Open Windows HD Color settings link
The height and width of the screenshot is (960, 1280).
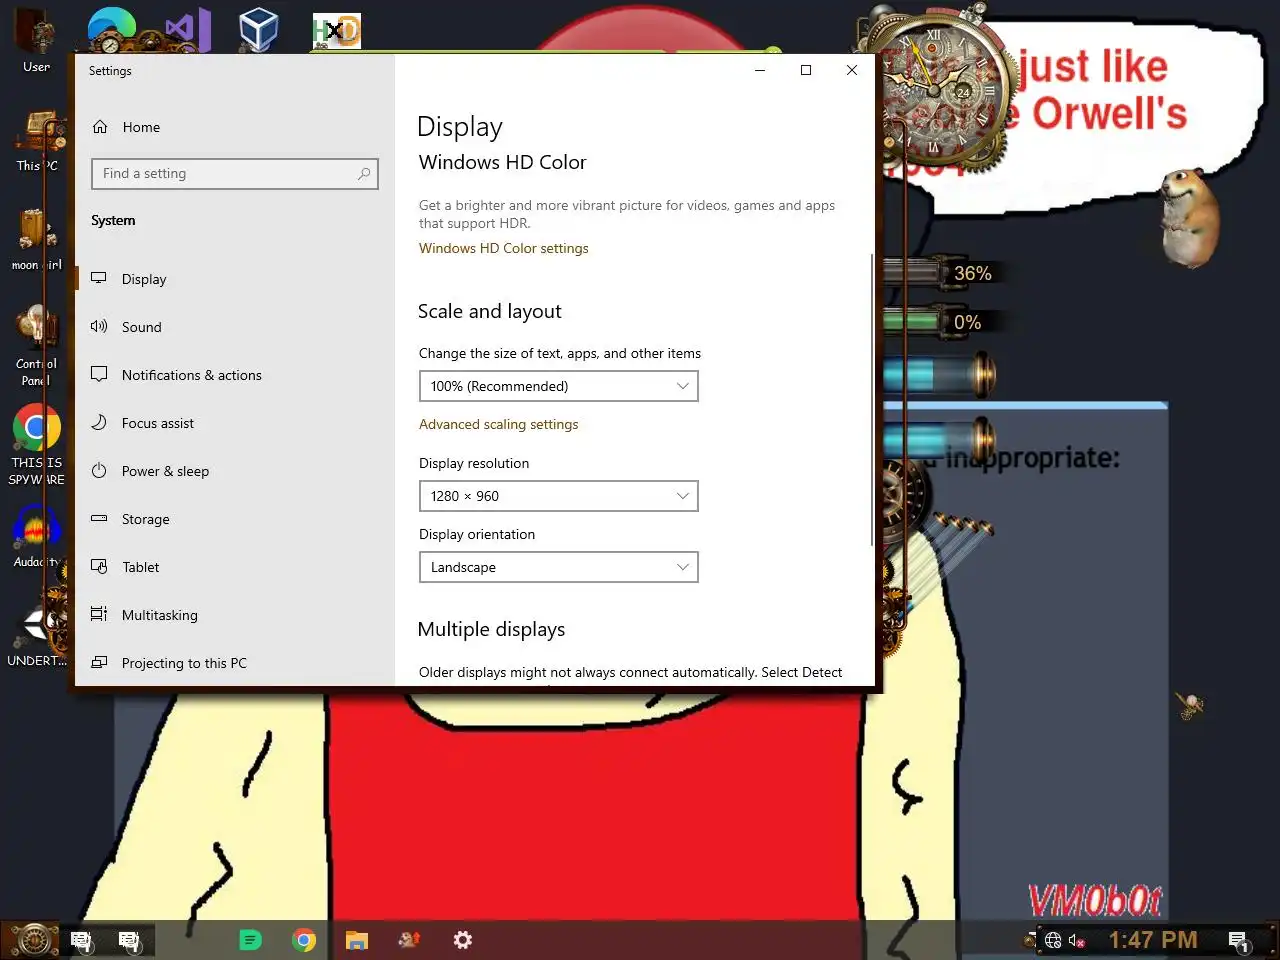click(503, 248)
